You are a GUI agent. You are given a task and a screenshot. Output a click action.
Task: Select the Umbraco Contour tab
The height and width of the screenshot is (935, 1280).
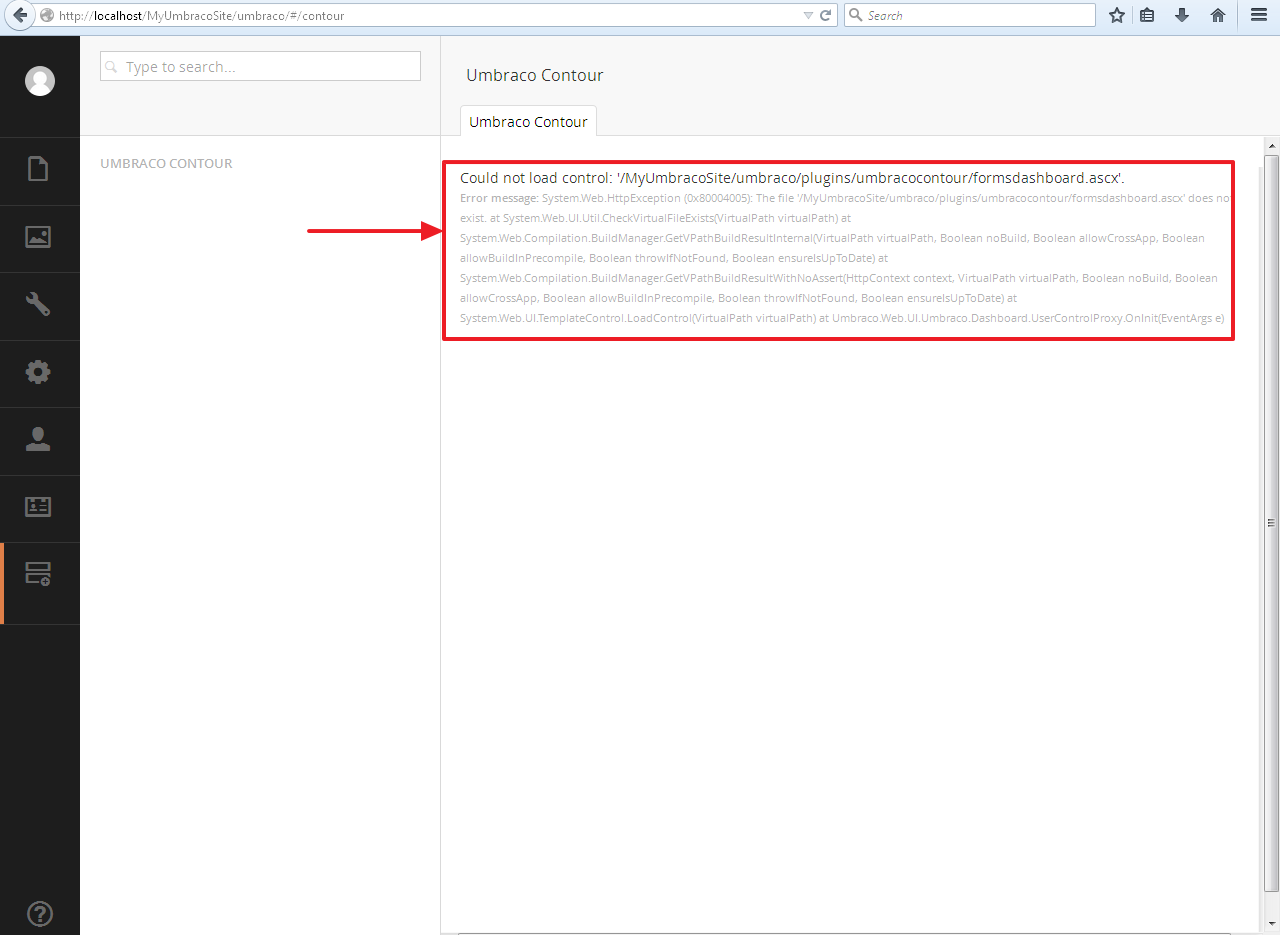(x=528, y=121)
